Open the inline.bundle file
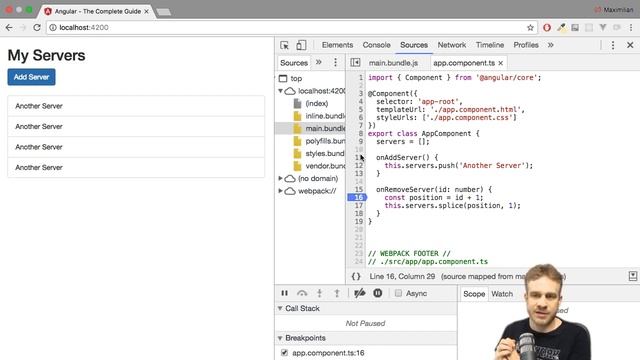The width and height of the screenshot is (640, 360). coord(325,116)
